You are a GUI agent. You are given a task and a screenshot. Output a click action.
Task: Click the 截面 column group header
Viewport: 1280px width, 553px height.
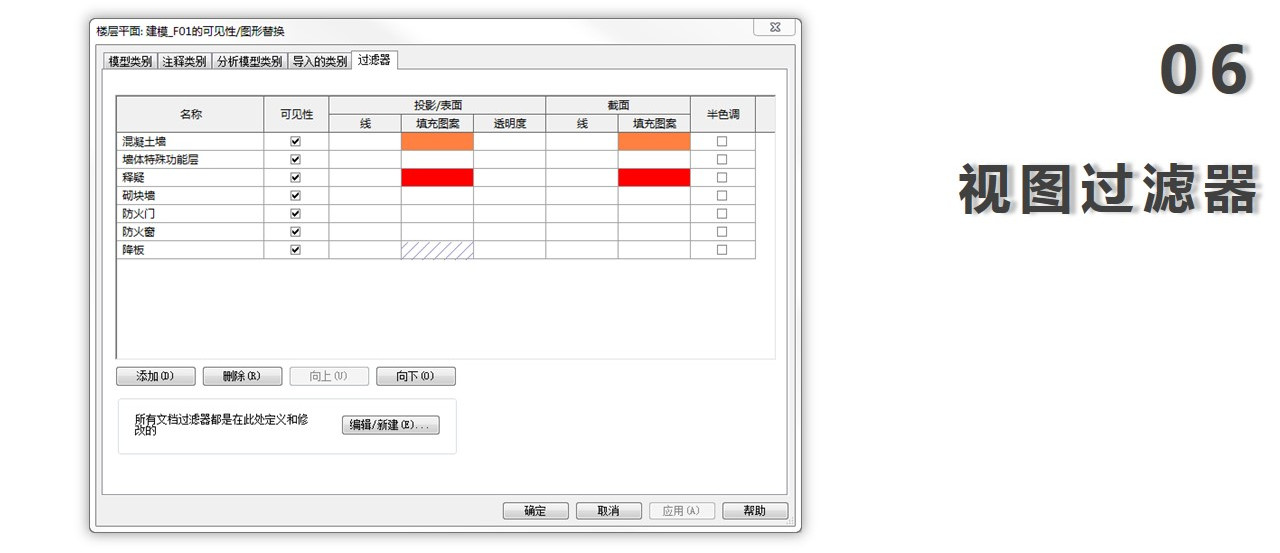618,105
